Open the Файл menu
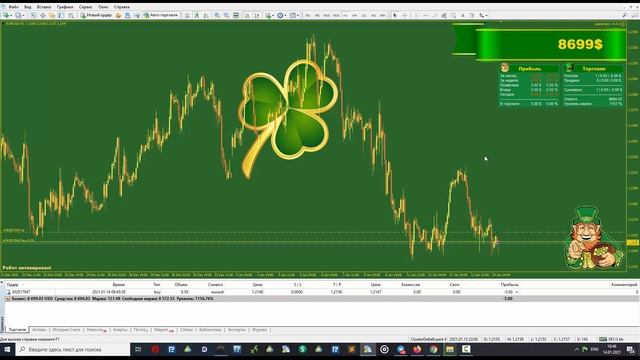Viewport: 640px width, 360px height. click(13, 7)
